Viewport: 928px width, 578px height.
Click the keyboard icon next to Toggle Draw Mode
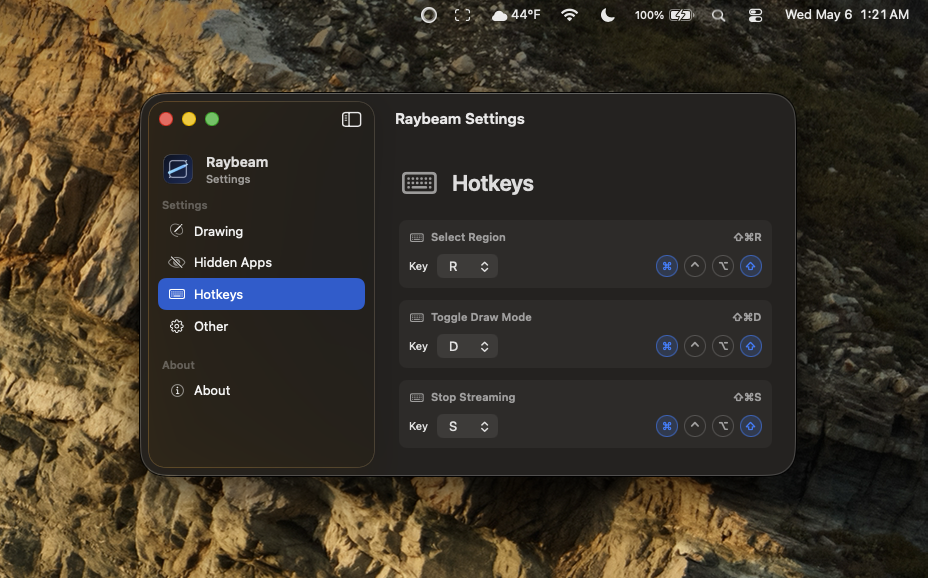point(417,318)
